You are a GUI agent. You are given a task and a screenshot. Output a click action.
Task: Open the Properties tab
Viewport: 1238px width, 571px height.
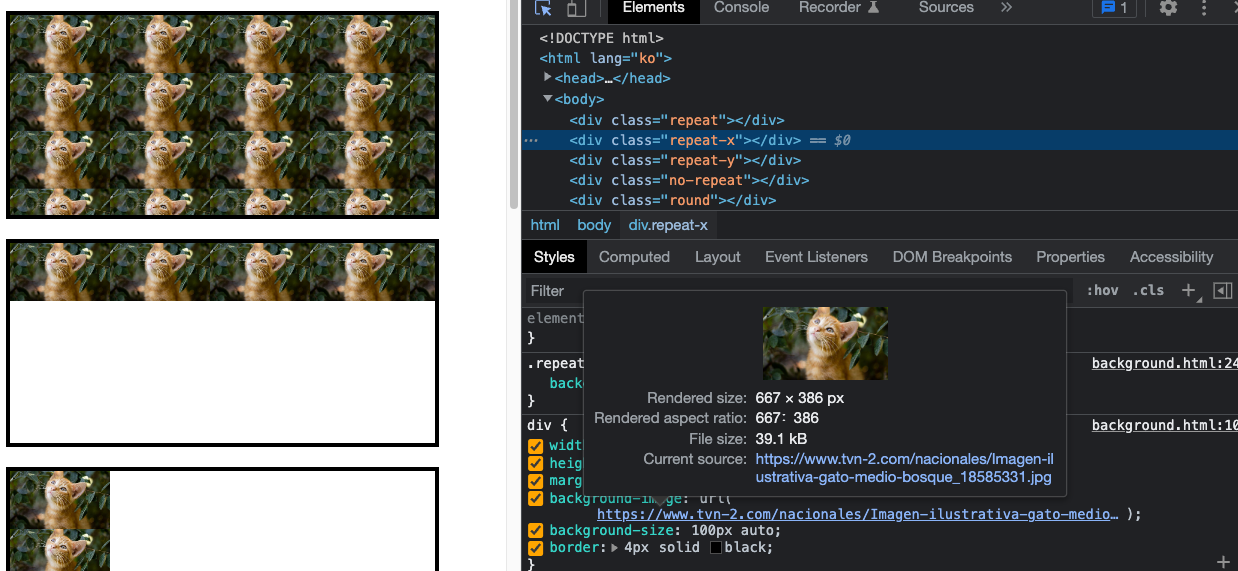(x=1070, y=257)
